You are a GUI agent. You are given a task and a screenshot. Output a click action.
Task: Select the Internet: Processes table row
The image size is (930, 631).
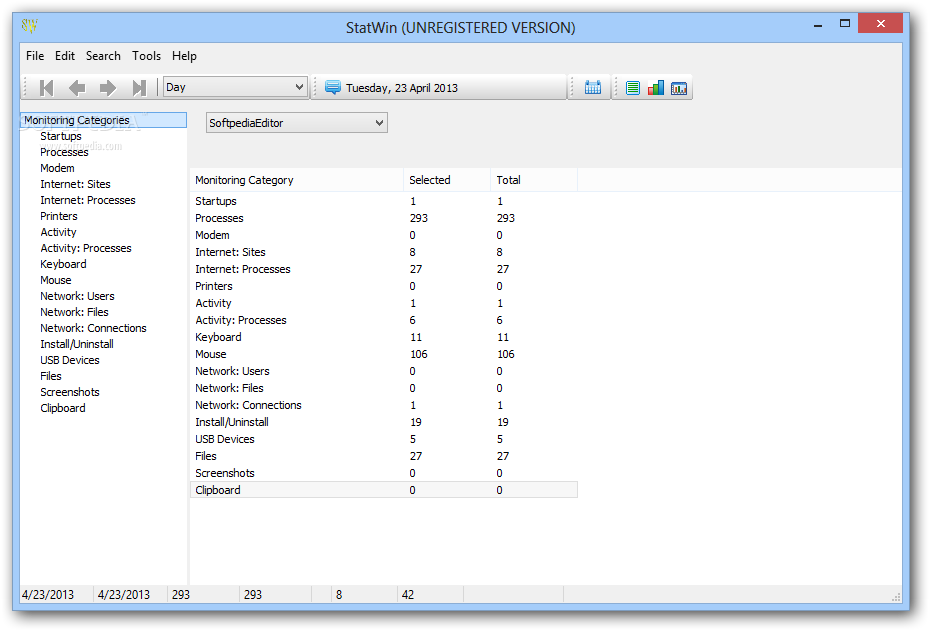384,269
